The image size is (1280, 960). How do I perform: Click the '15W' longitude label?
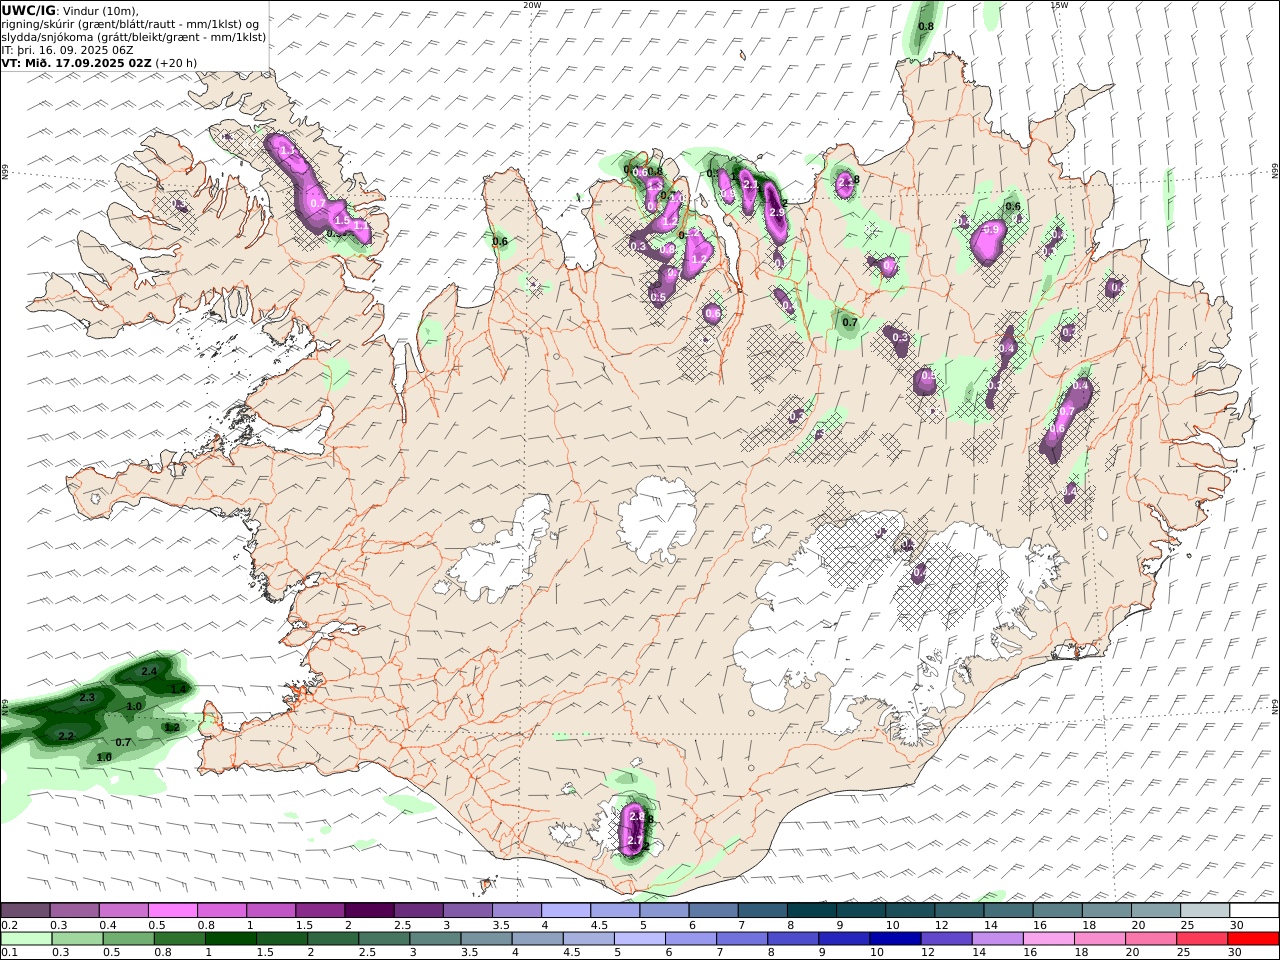tap(1059, 5)
